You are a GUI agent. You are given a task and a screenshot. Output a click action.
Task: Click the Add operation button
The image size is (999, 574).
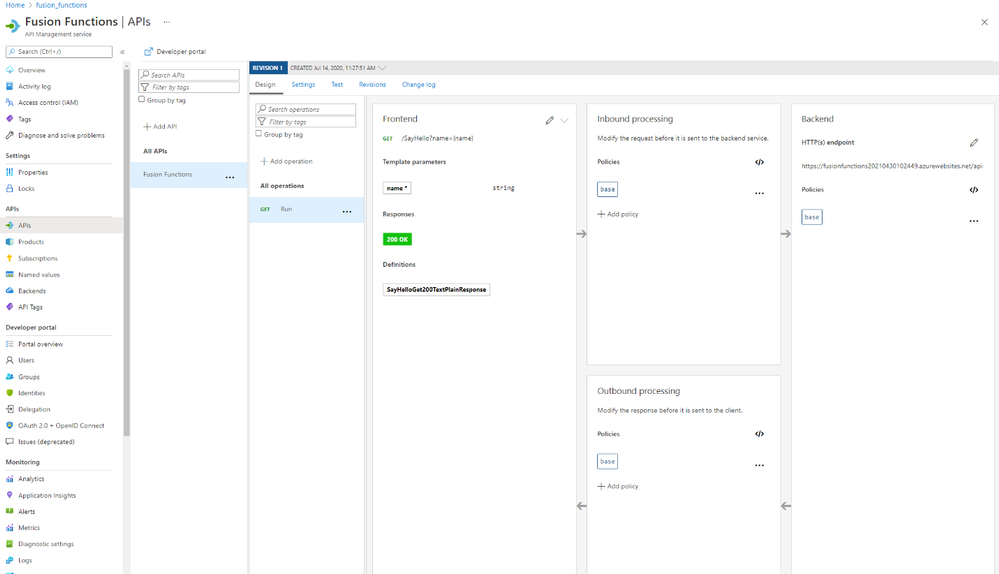[x=286, y=161]
